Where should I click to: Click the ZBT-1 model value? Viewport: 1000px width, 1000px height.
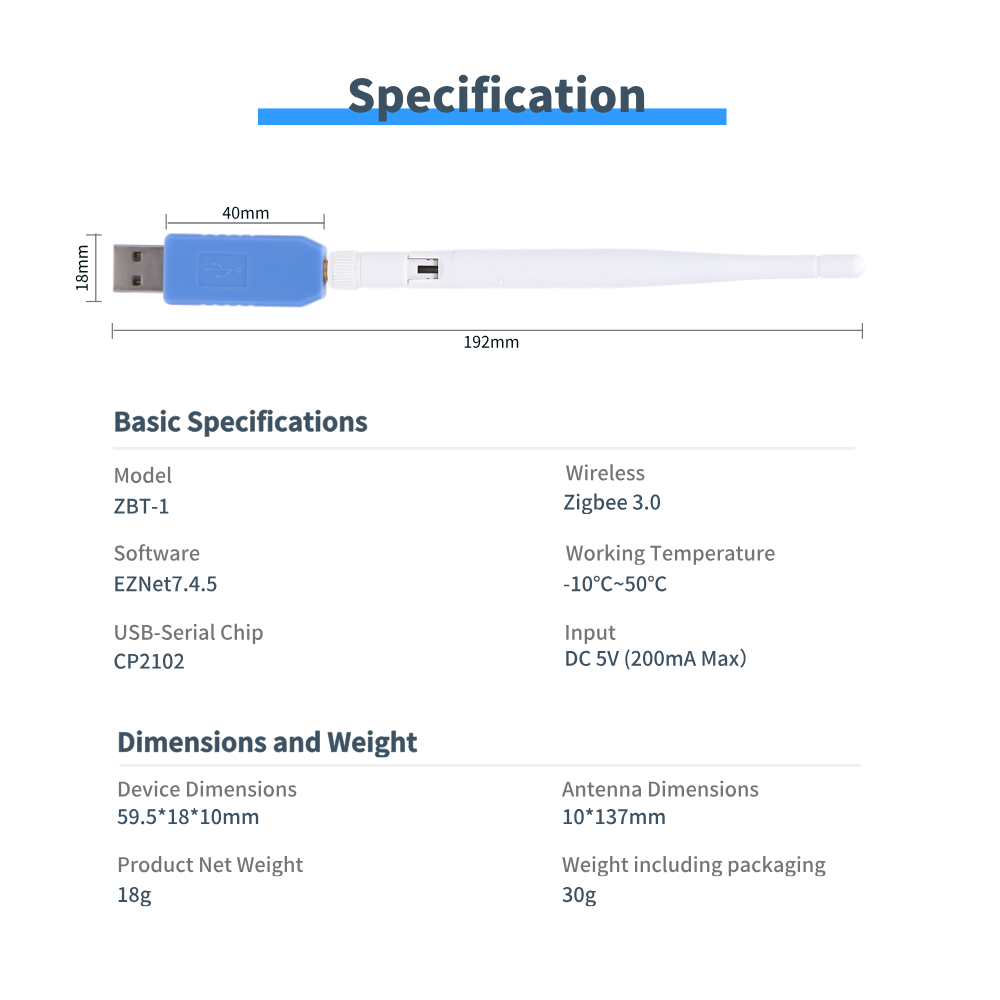pos(141,506)
